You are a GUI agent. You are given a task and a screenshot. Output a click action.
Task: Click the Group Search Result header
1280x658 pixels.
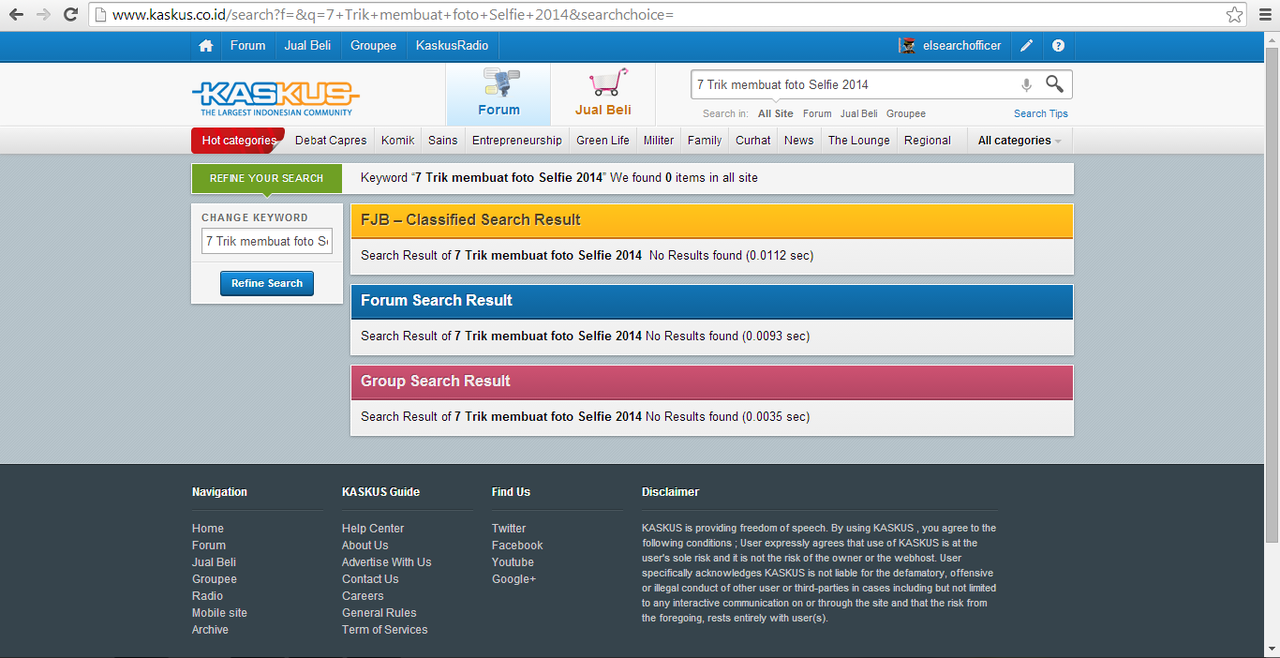point(712,382)
